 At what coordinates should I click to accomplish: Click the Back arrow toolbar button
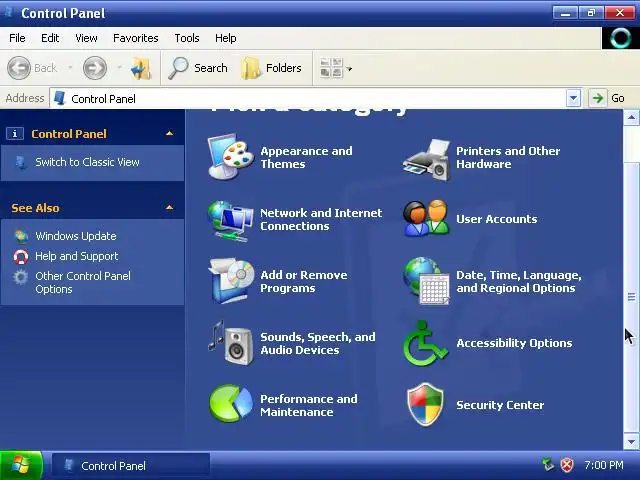32,68
